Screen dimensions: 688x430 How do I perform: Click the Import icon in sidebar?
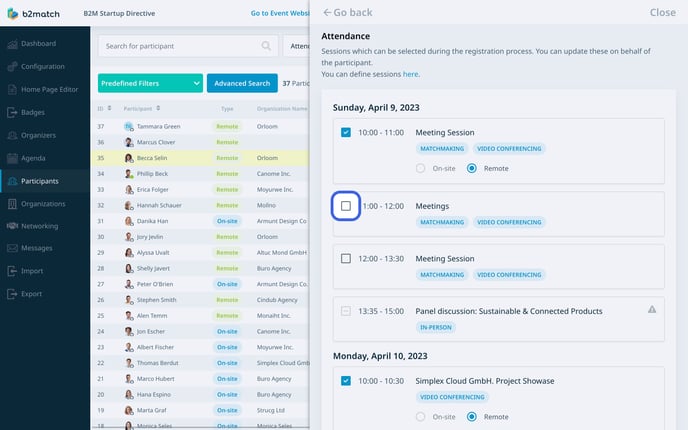click(x=12, y=271)
